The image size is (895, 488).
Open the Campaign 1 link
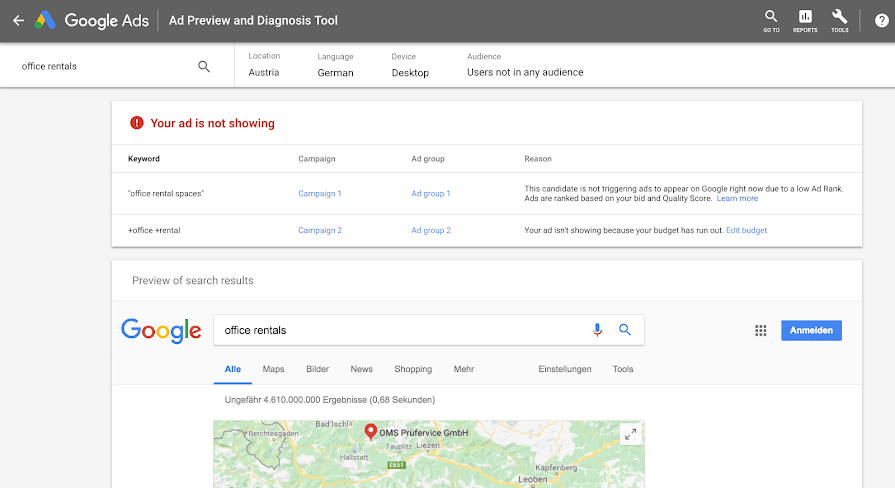click(x=320, y=193)
